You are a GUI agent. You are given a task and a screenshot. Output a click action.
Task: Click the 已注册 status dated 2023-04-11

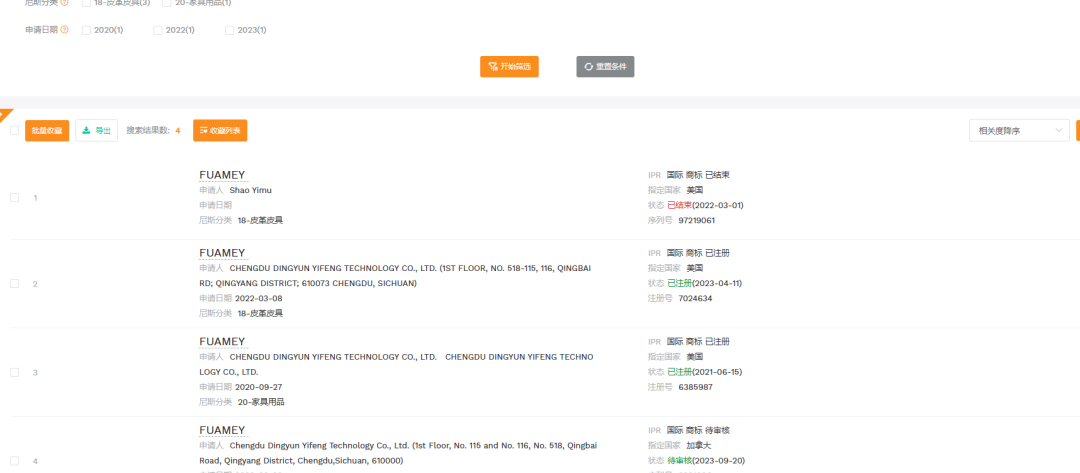(679, 283)
